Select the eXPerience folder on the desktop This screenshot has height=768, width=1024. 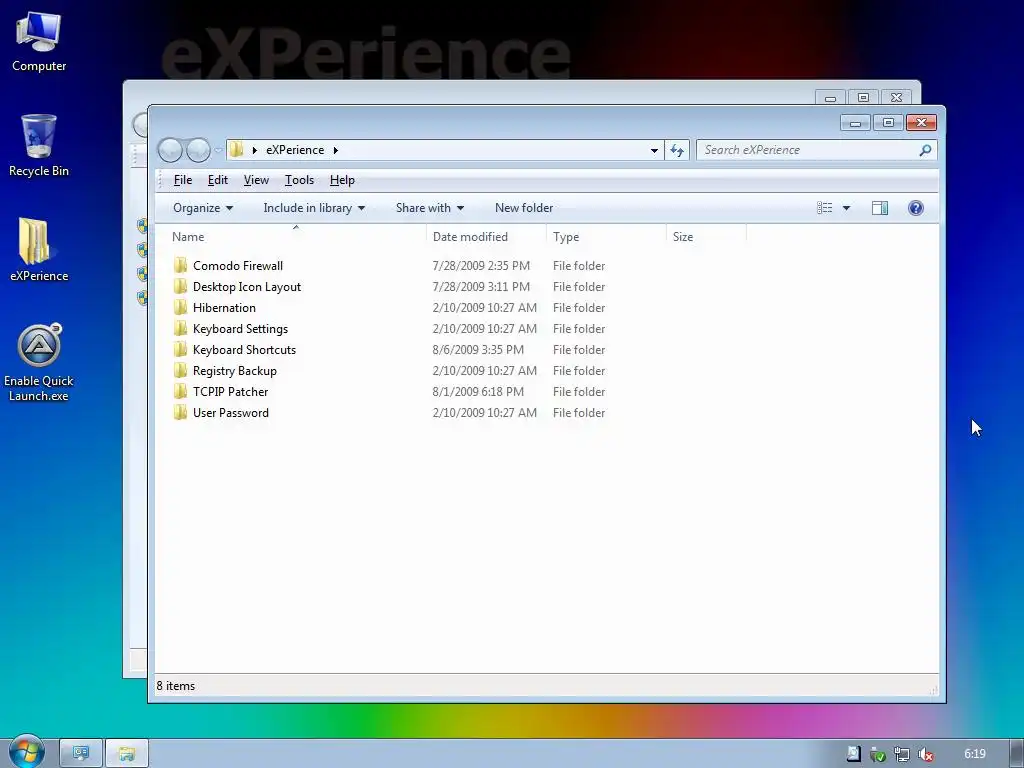(x=39, y=249)
